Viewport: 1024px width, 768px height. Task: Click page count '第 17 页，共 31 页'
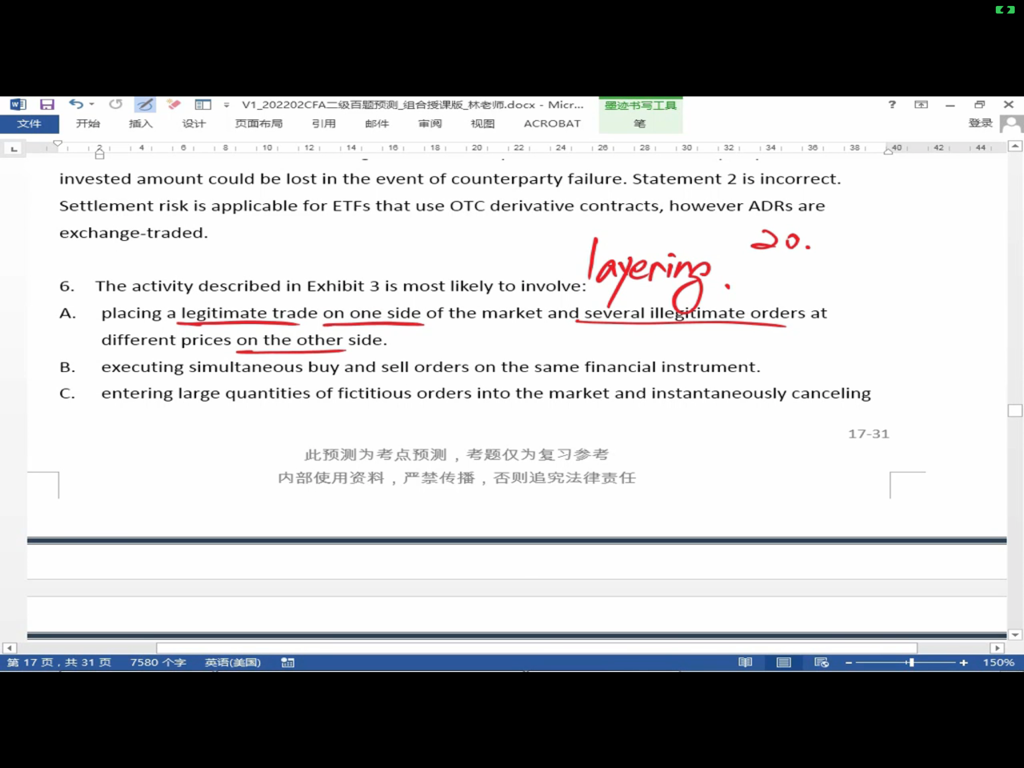pos(59,662)
